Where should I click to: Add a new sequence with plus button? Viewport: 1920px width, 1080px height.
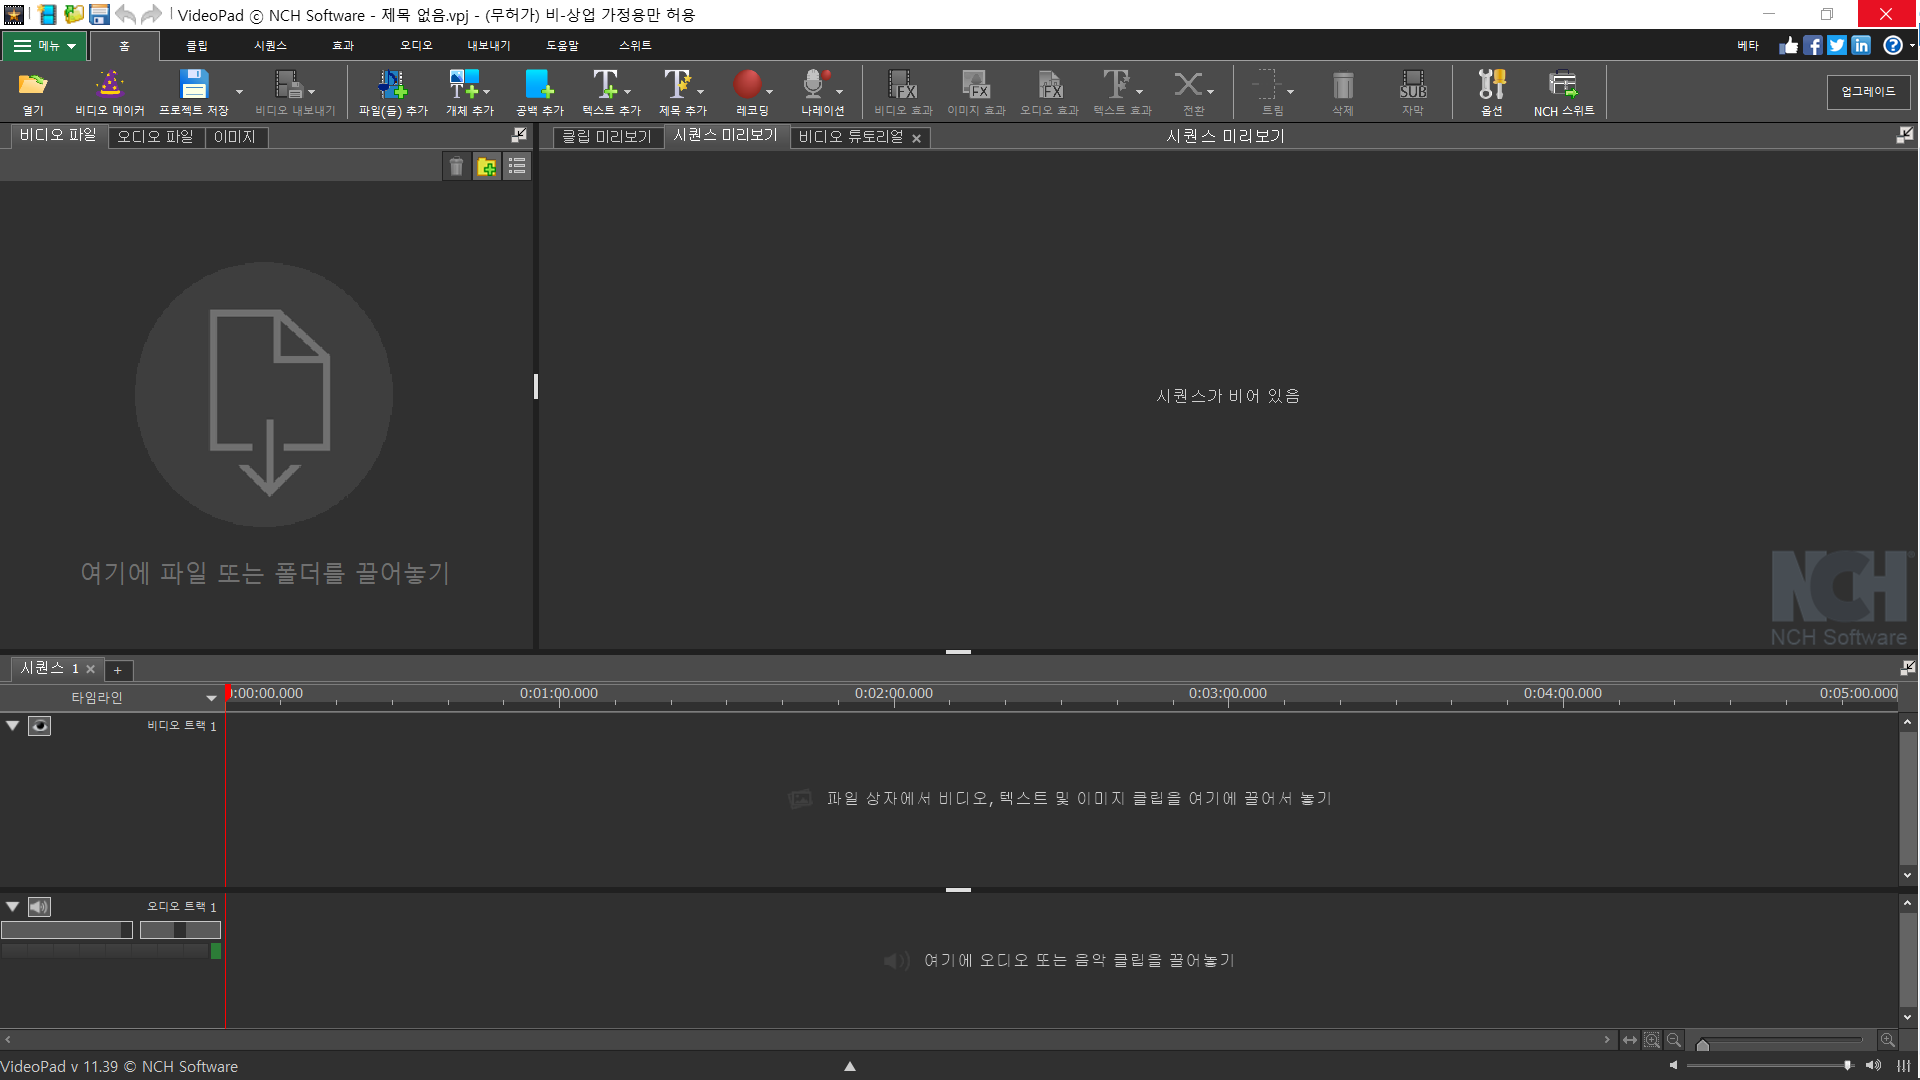117,670
